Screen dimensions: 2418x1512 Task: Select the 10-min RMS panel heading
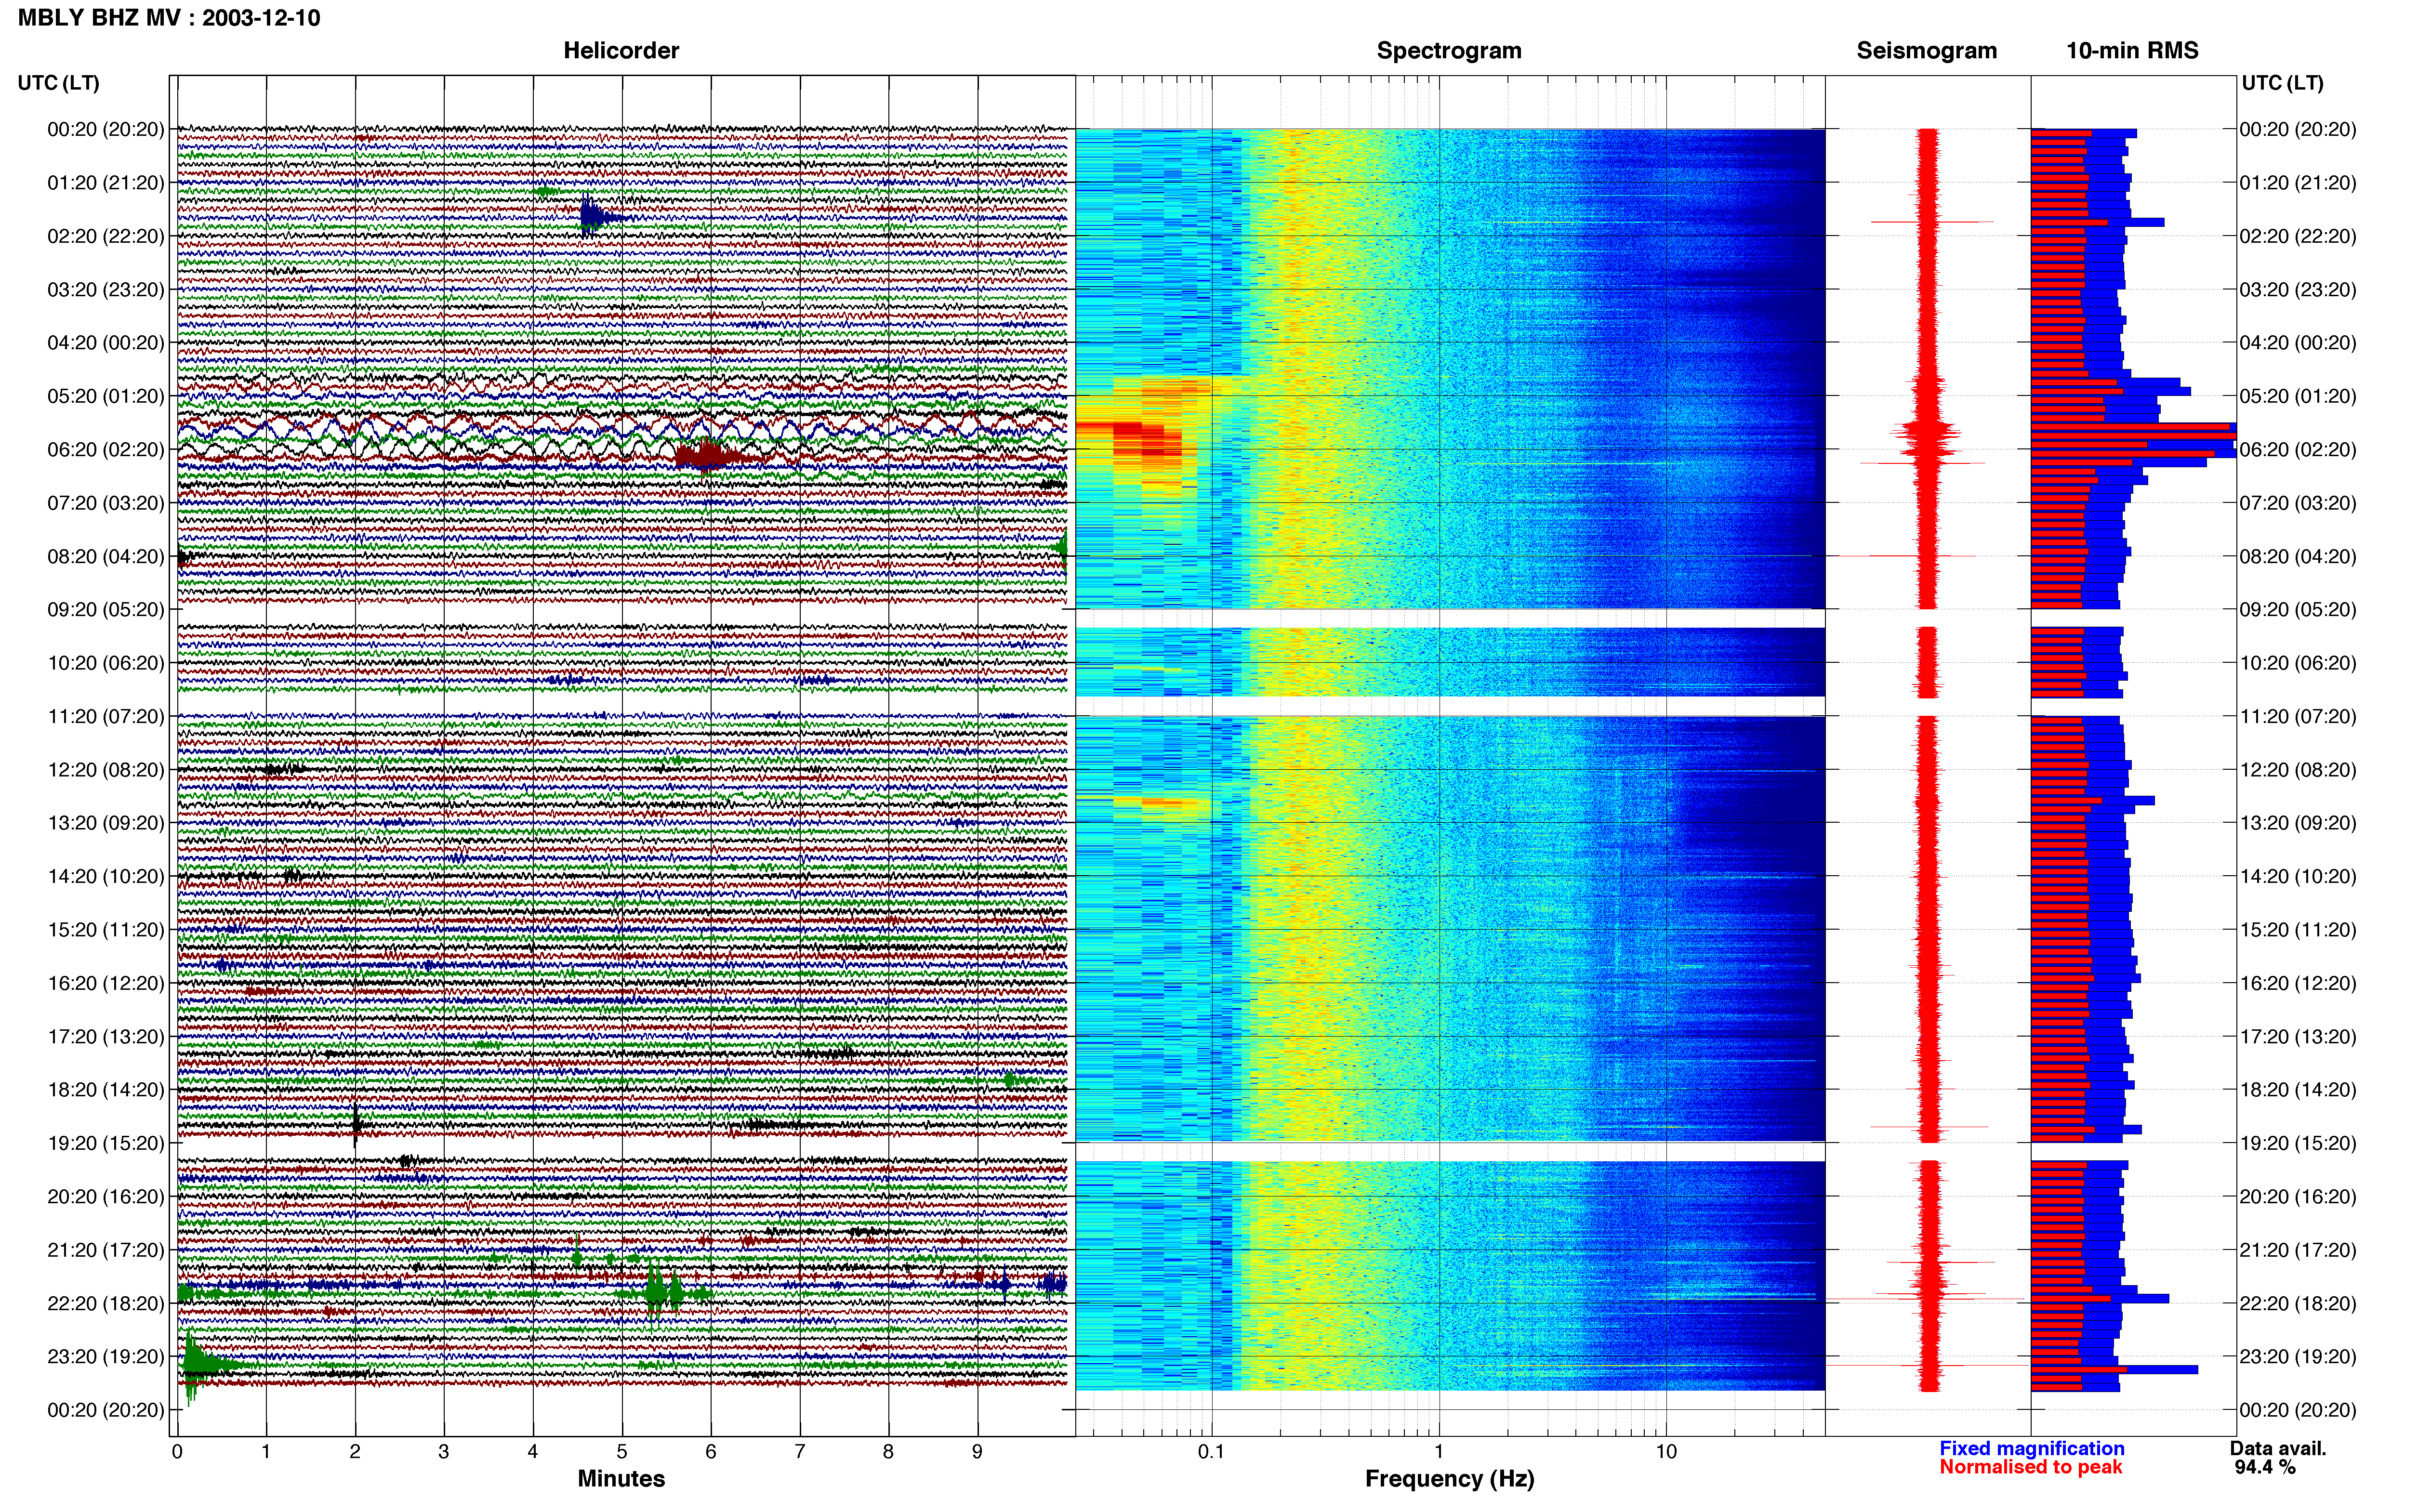click(2132, 51)
